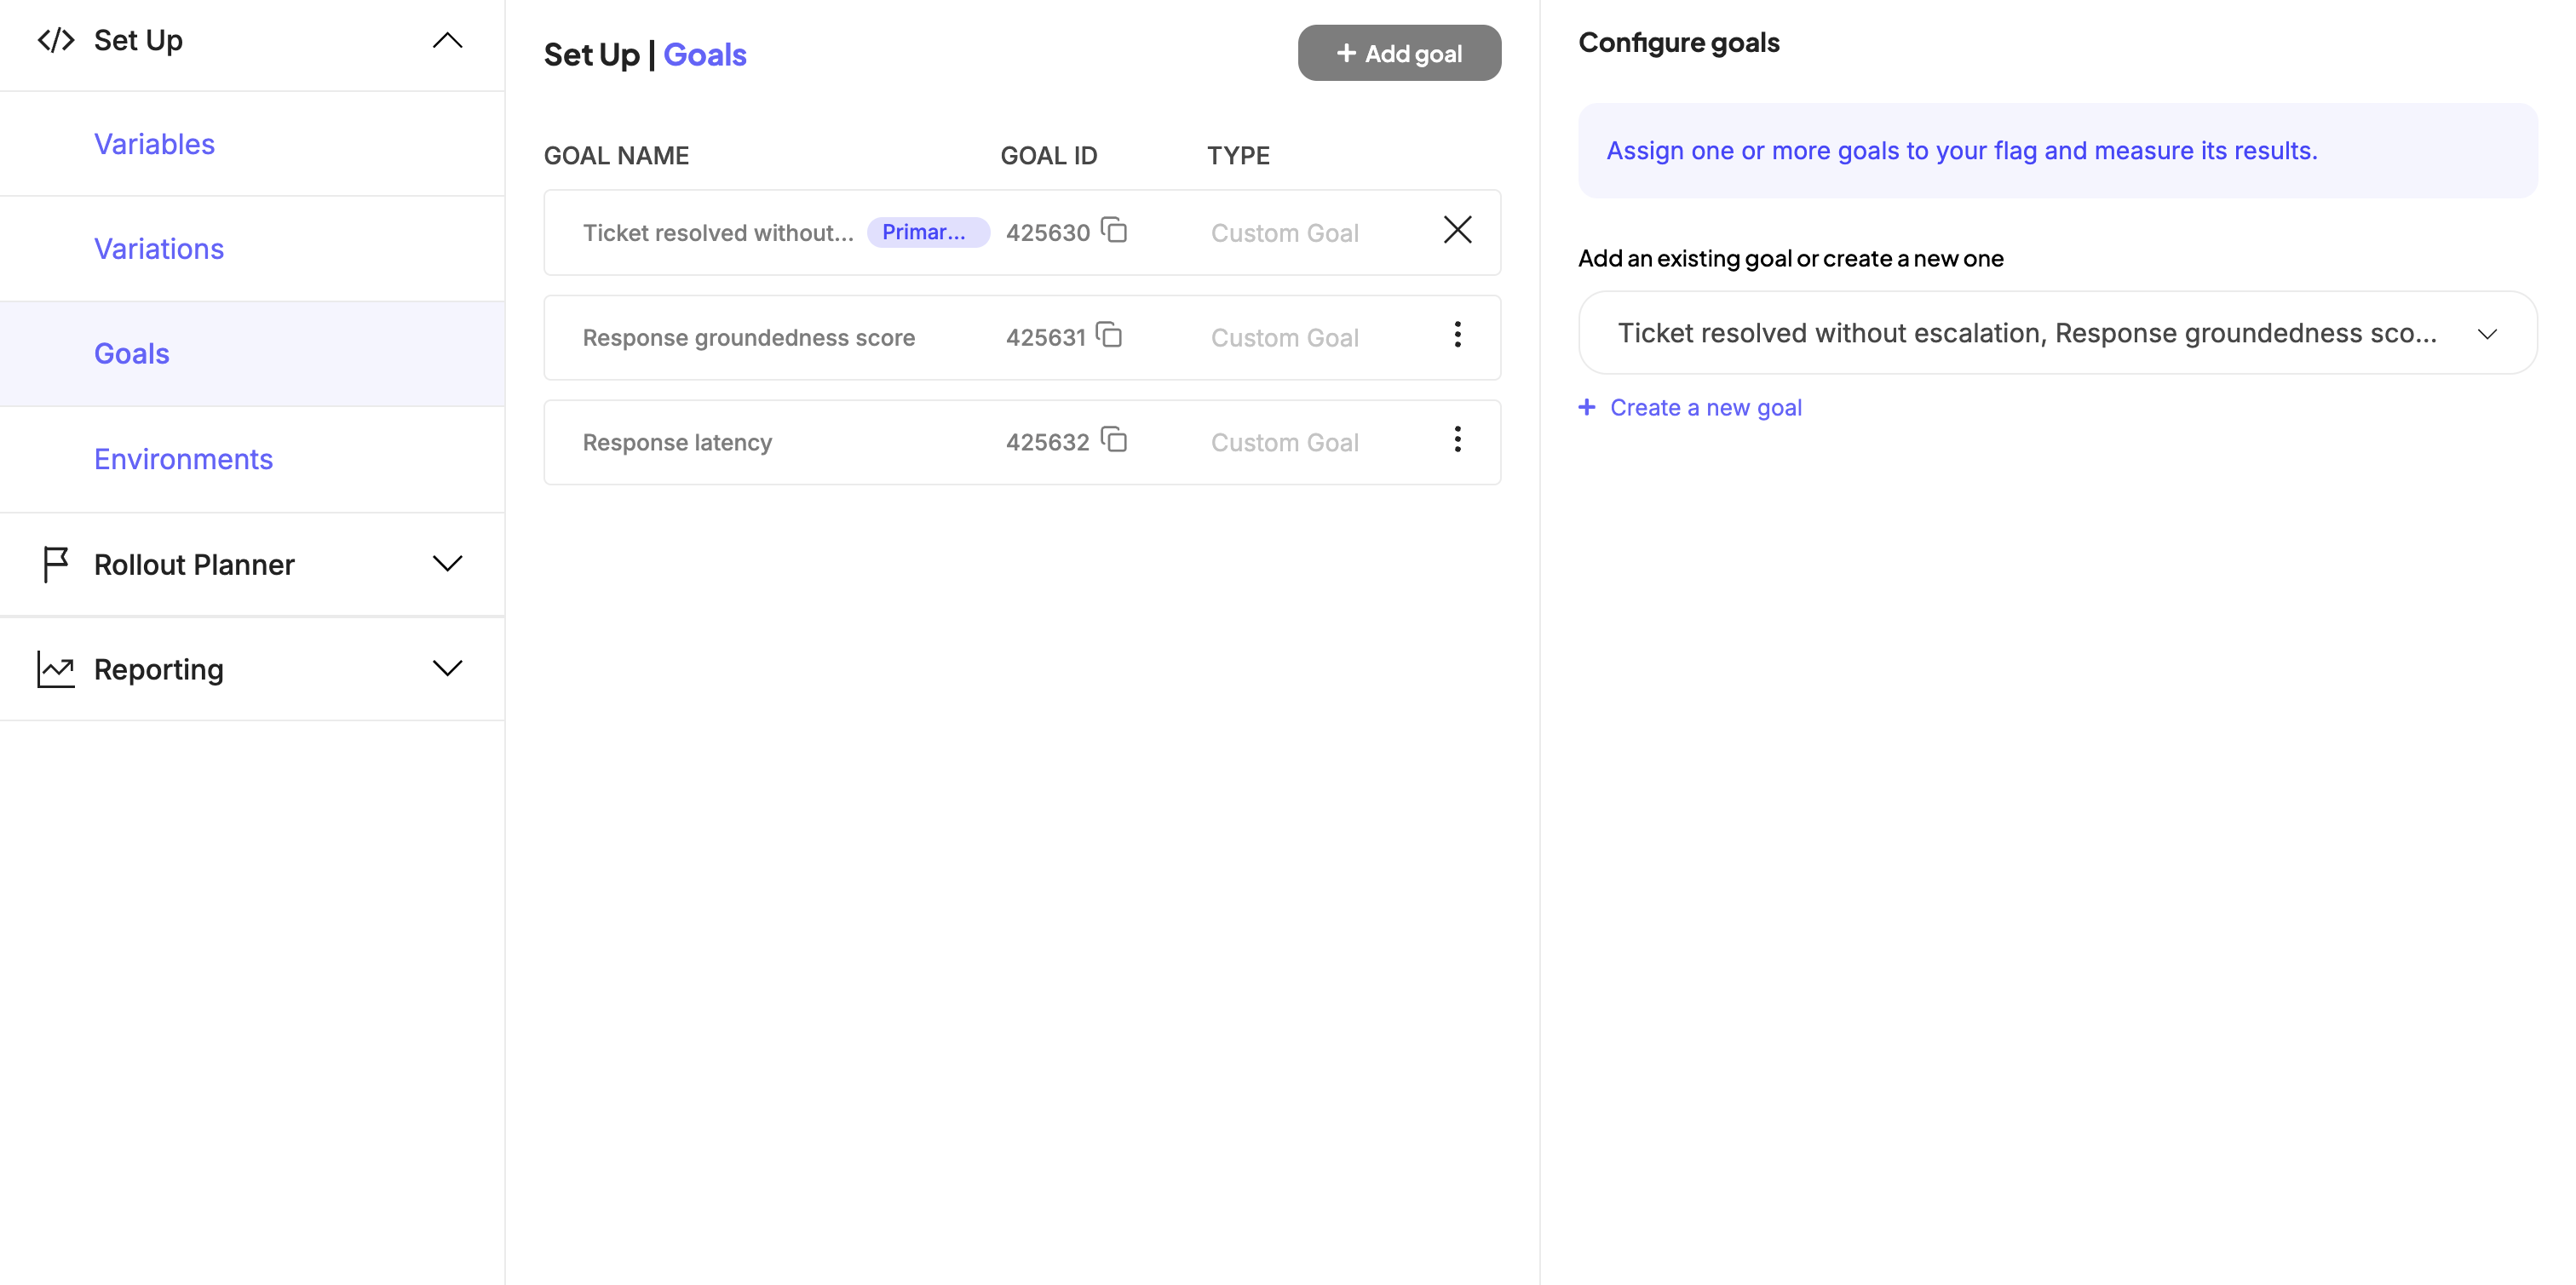The height and width of the screenshot is (1285, 2576).
Task: Open the existing goals dropdown
Action: coord(2057,333)
